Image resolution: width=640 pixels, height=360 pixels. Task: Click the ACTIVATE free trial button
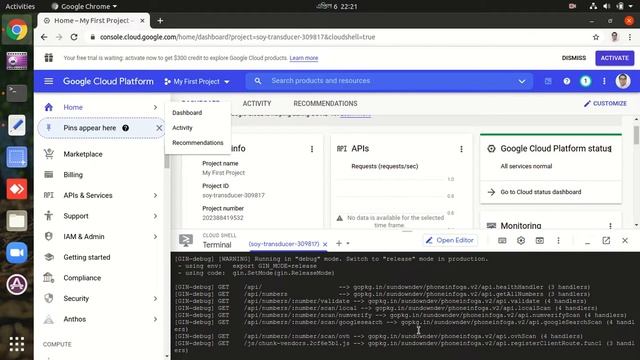pos(614,58)
